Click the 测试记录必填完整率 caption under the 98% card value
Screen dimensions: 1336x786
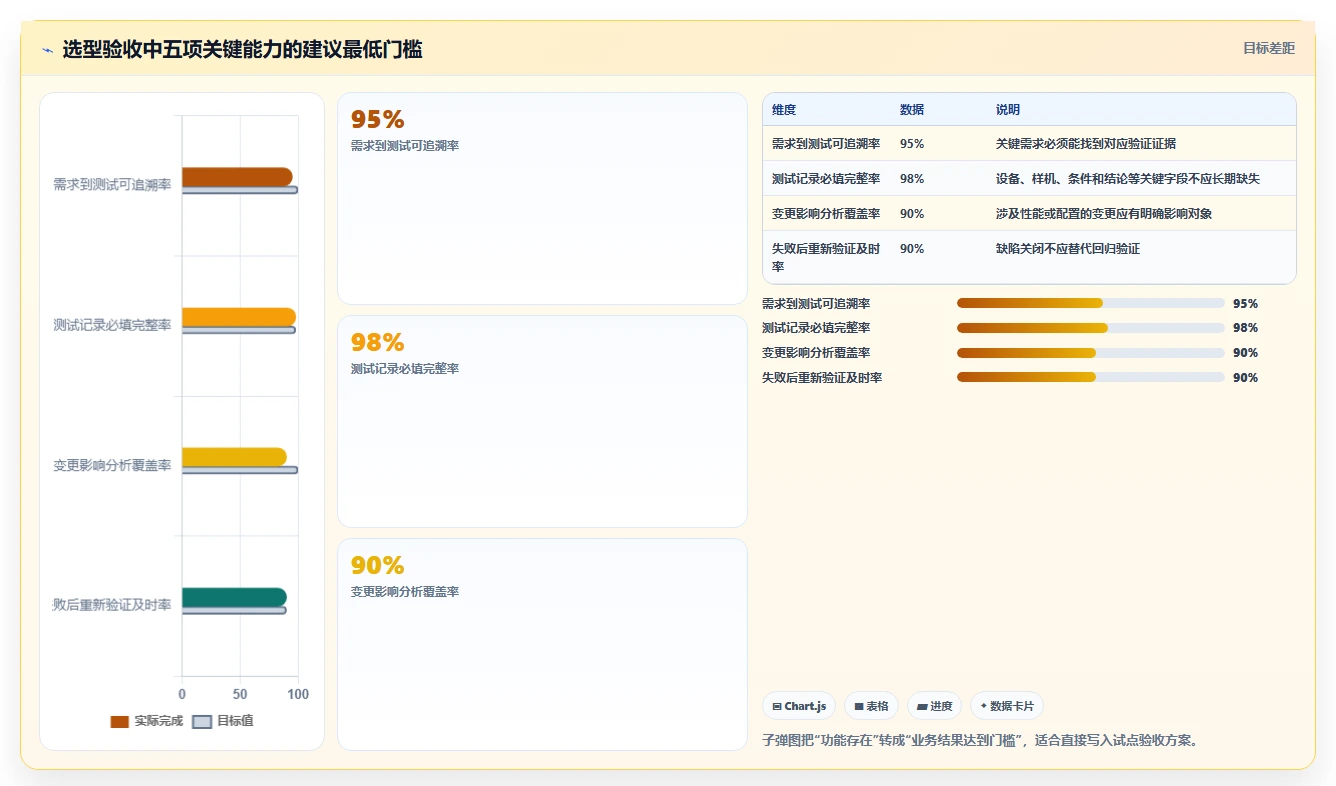click(x=405, y=369)
